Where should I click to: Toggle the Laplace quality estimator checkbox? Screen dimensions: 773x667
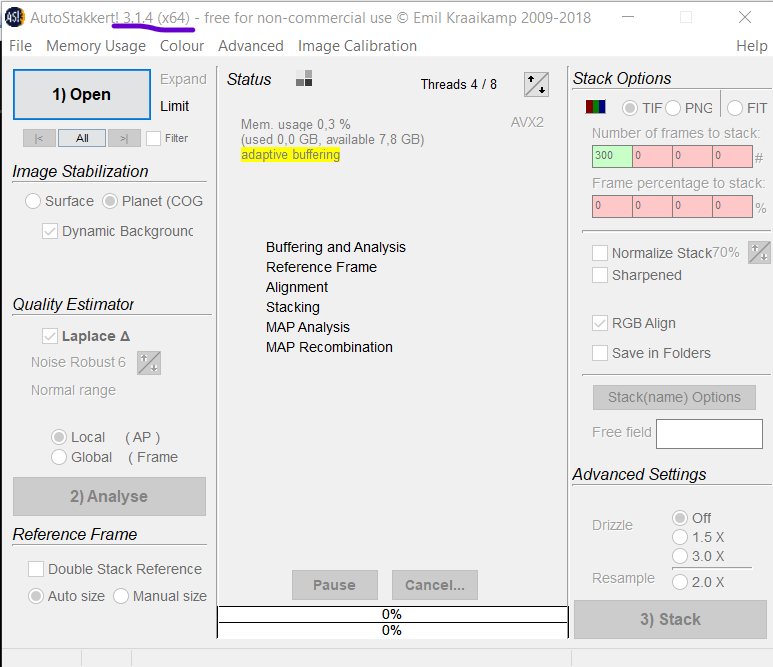click(50, 336)
